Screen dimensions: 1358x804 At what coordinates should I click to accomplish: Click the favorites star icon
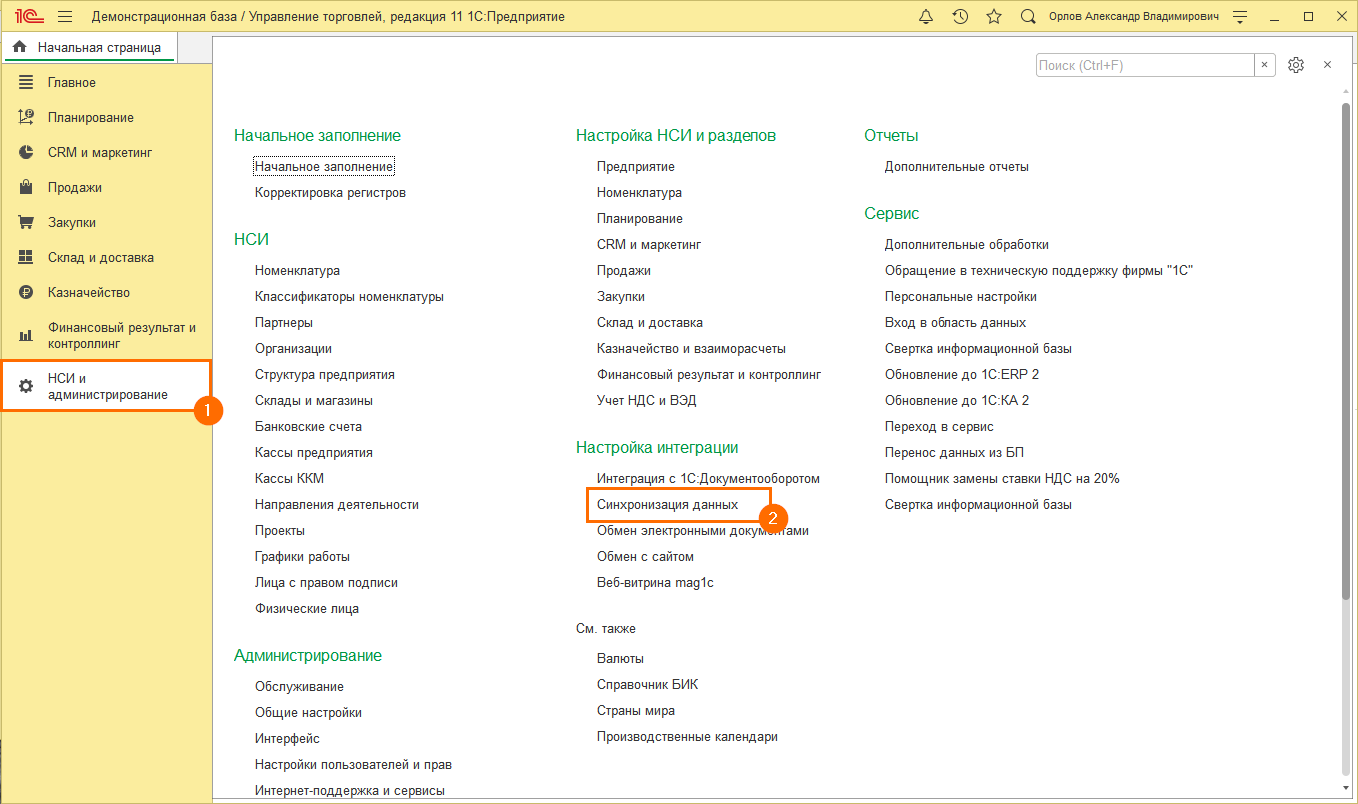993,17
